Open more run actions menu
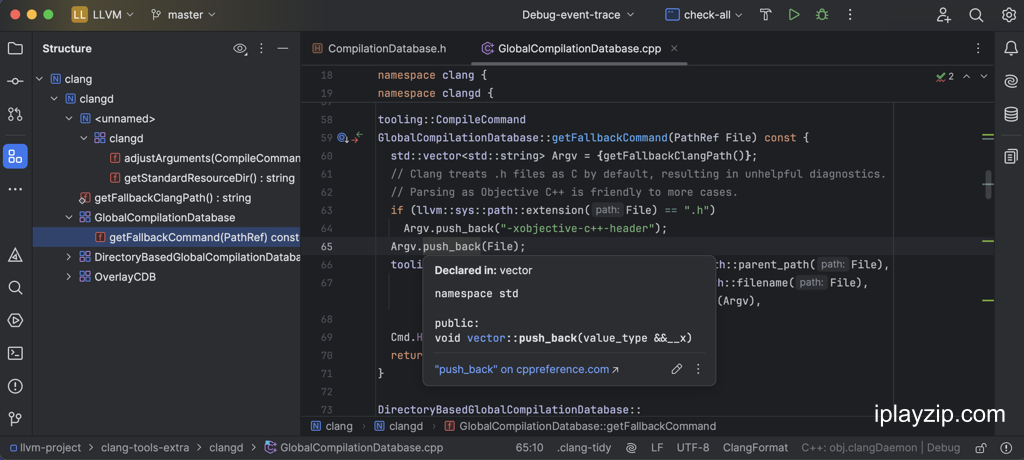 (x=850, y=14)
